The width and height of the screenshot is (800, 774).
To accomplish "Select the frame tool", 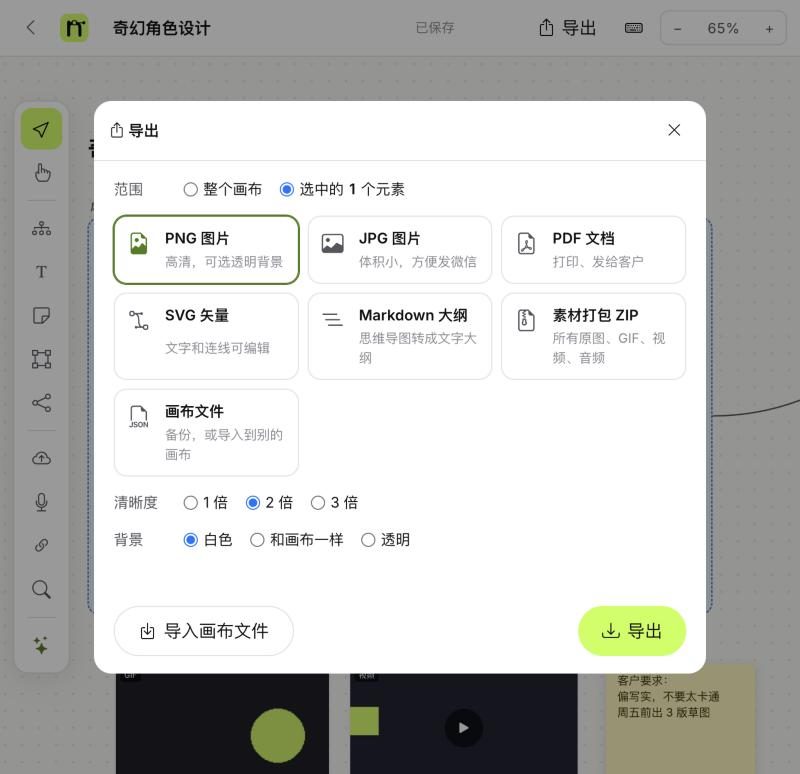I will pos(41,359).
